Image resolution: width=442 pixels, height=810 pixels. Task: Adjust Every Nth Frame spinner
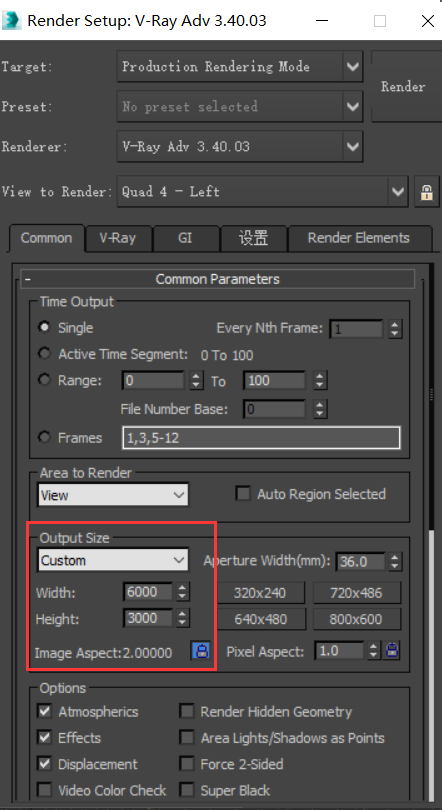coord(394,329)
